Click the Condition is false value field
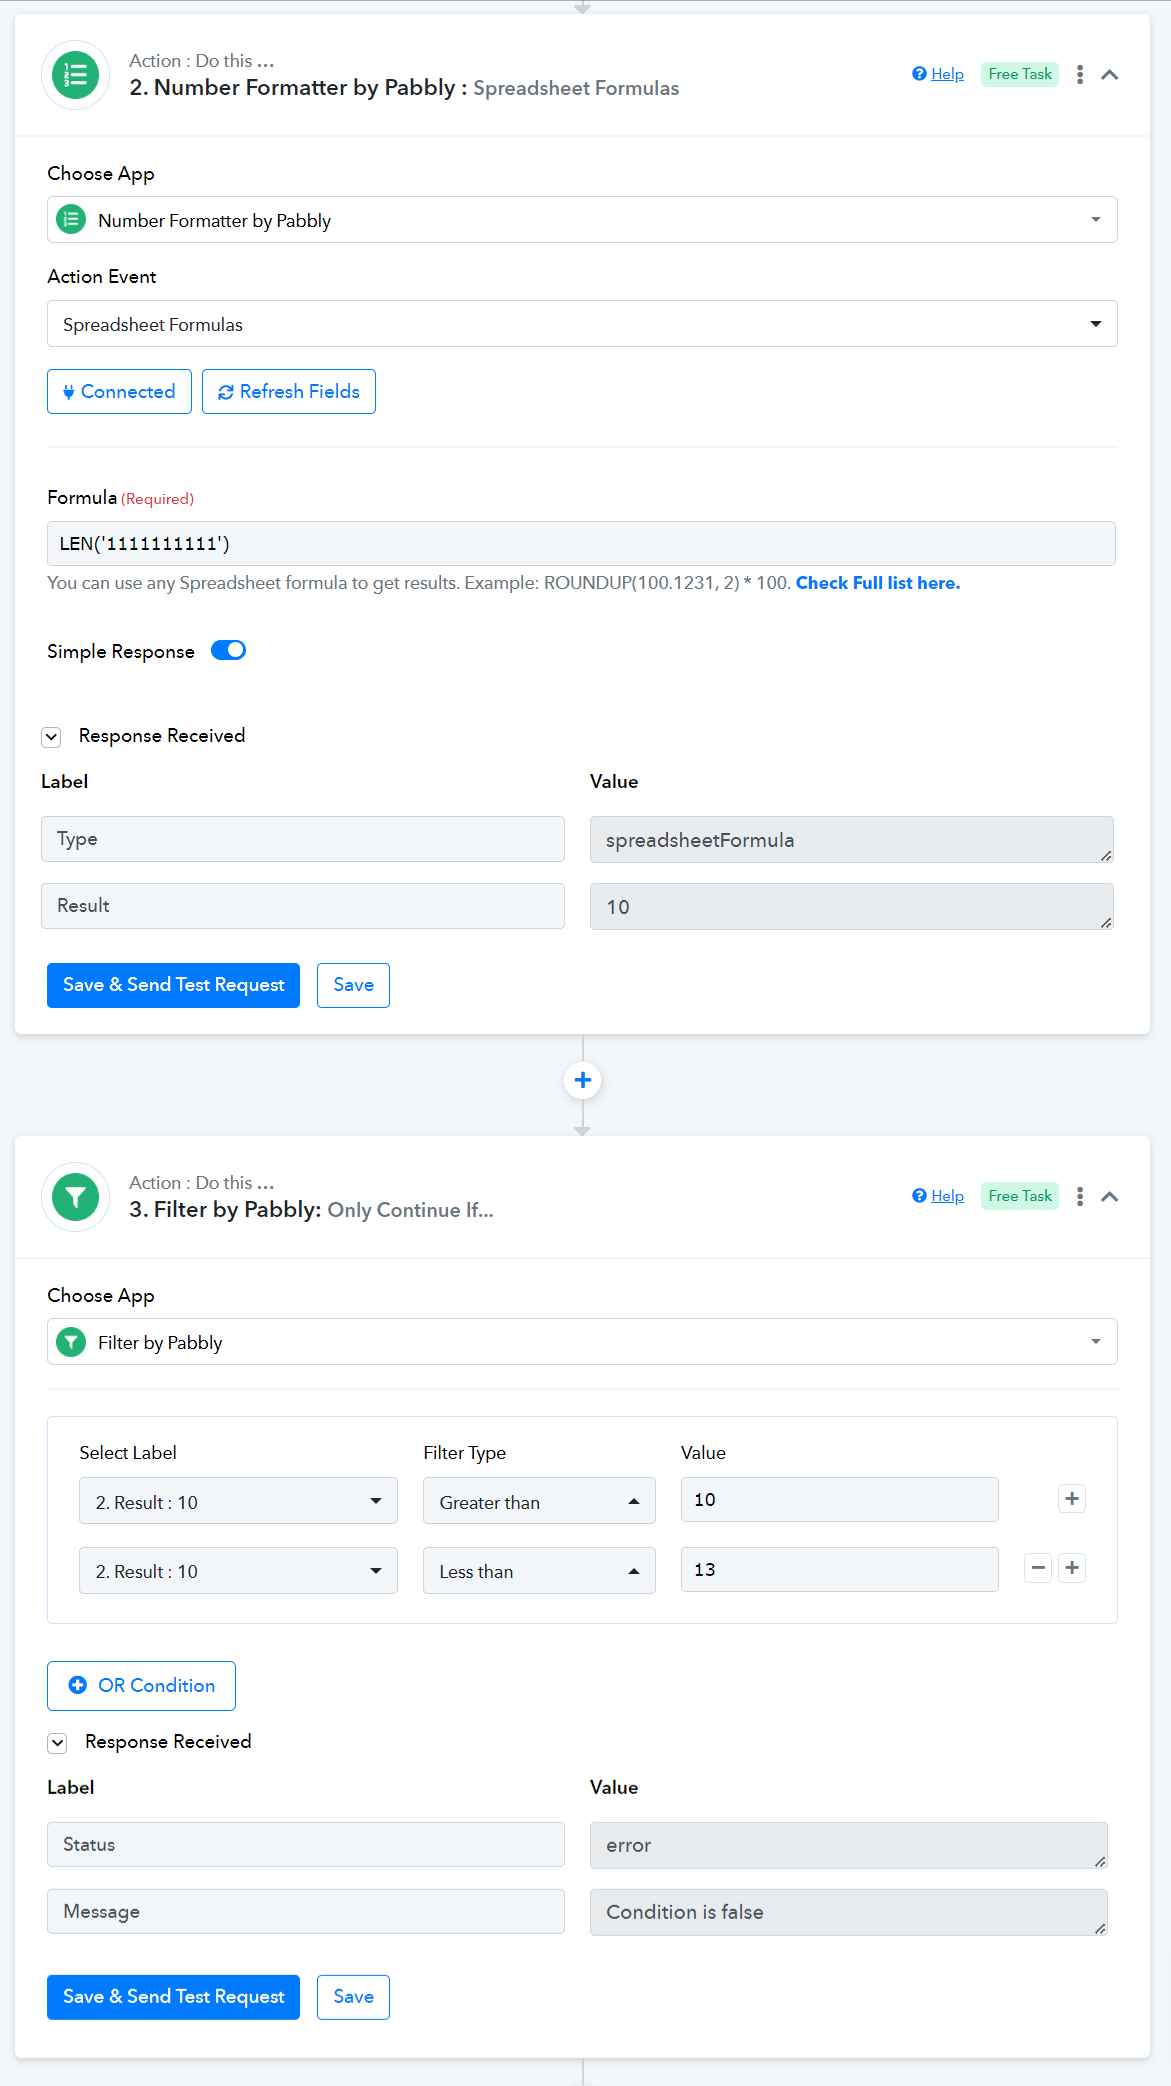1171x2086 pixels. point(849,1913)
